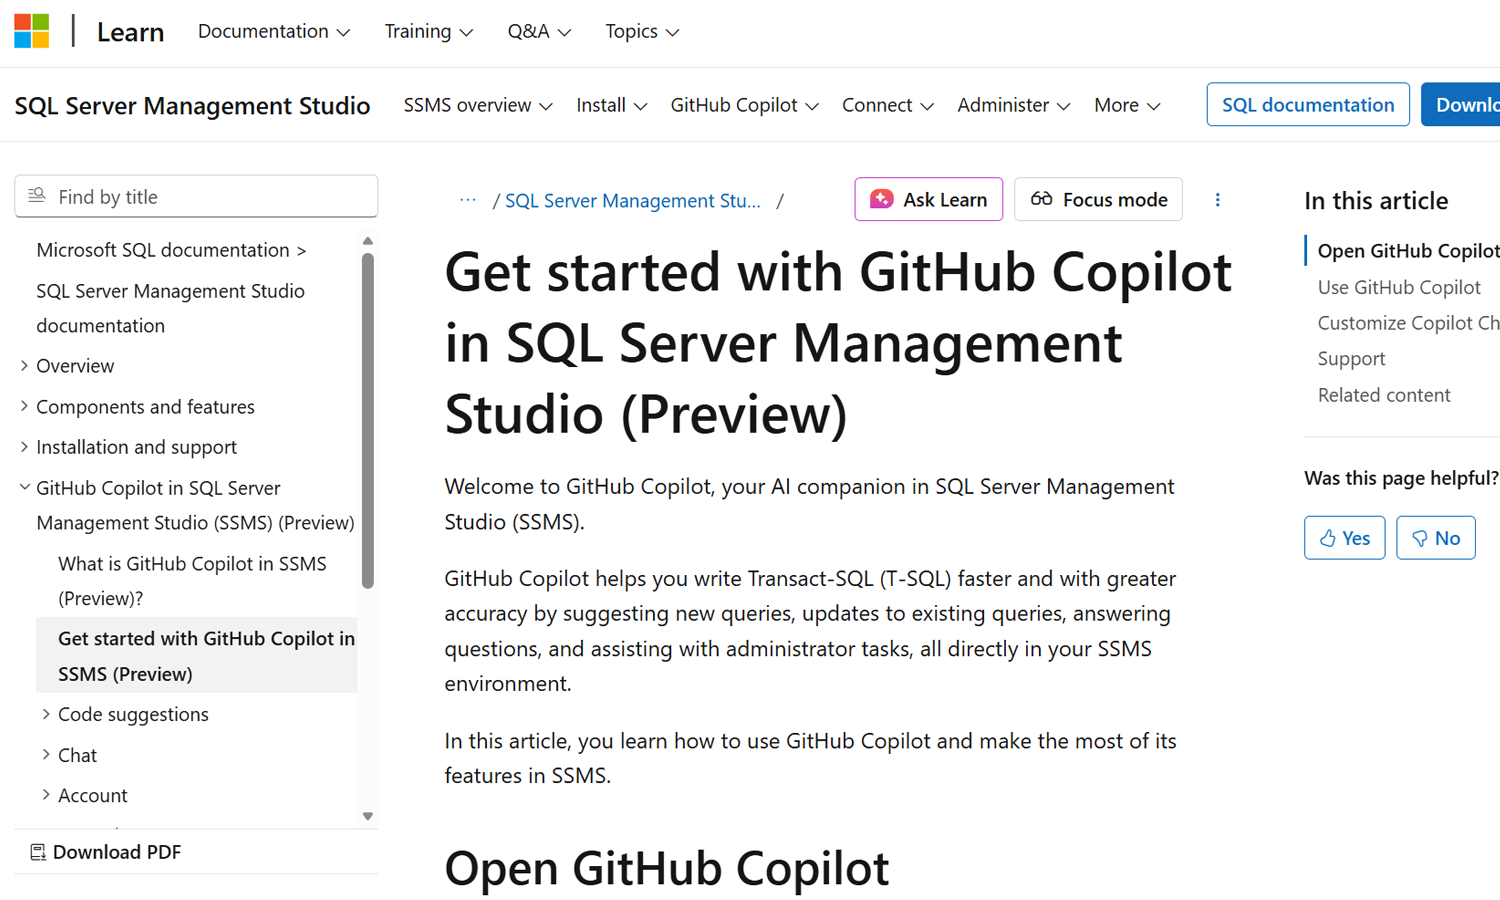Expand the Code suggestions tree node

(x=46, y=714)
